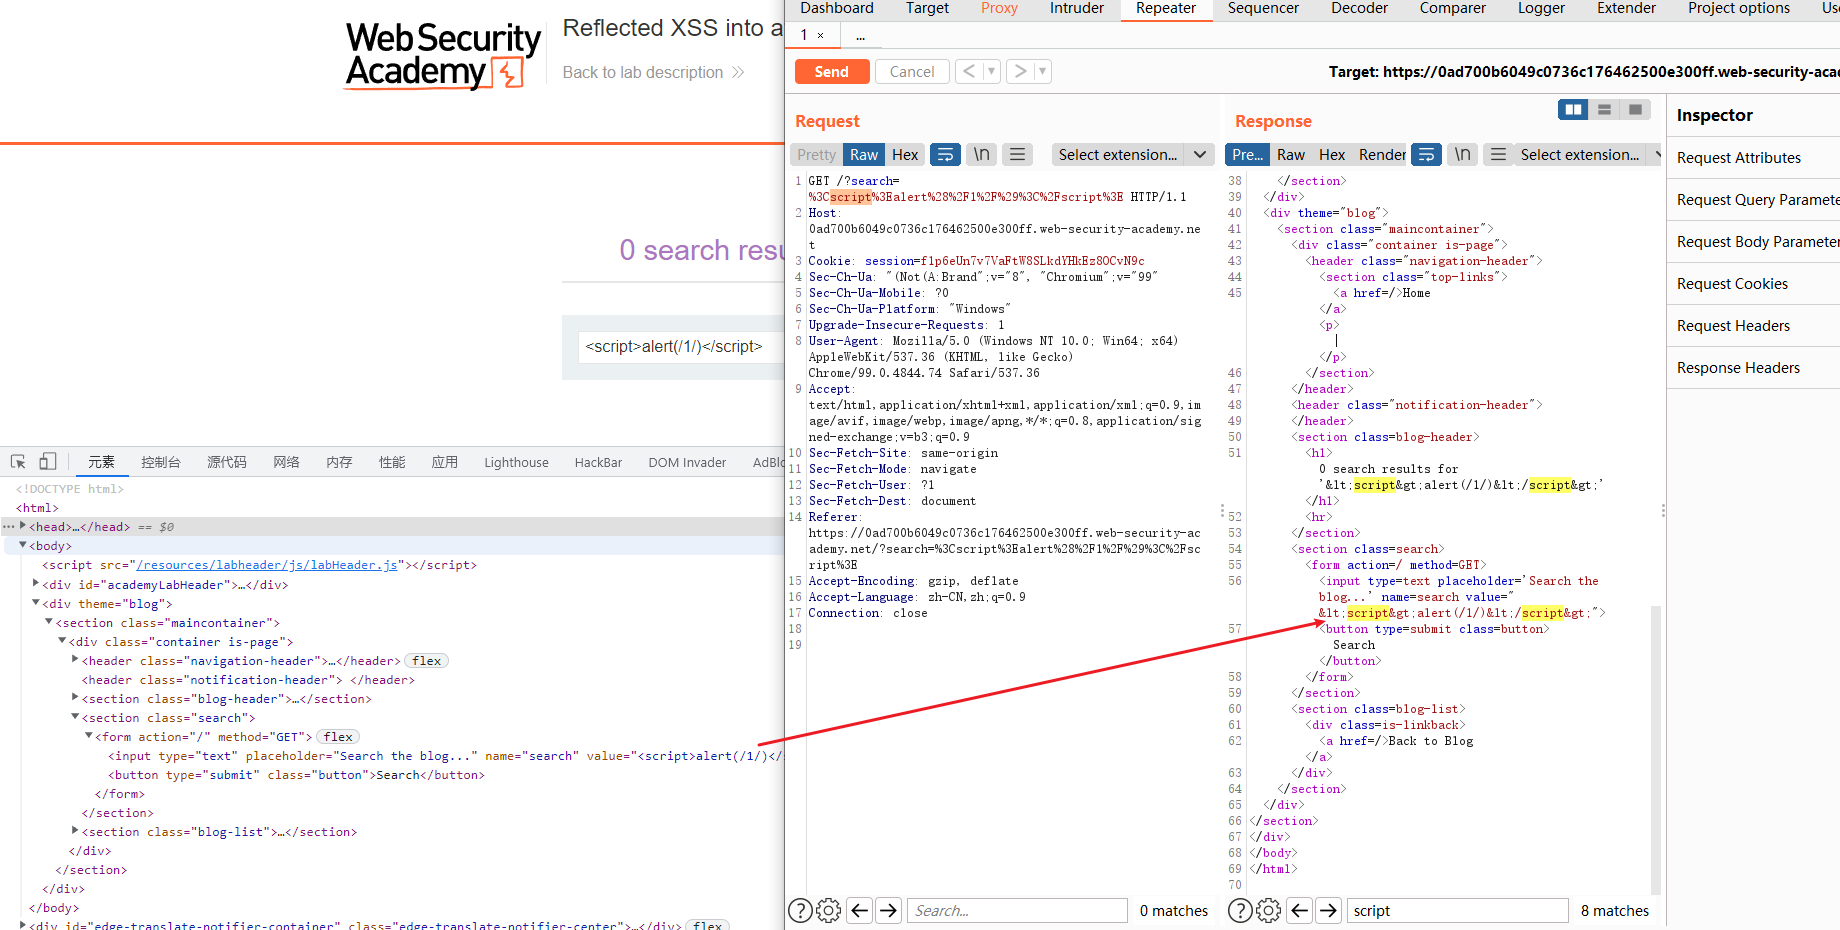Switch Response view to Render

pos(1382,154)
